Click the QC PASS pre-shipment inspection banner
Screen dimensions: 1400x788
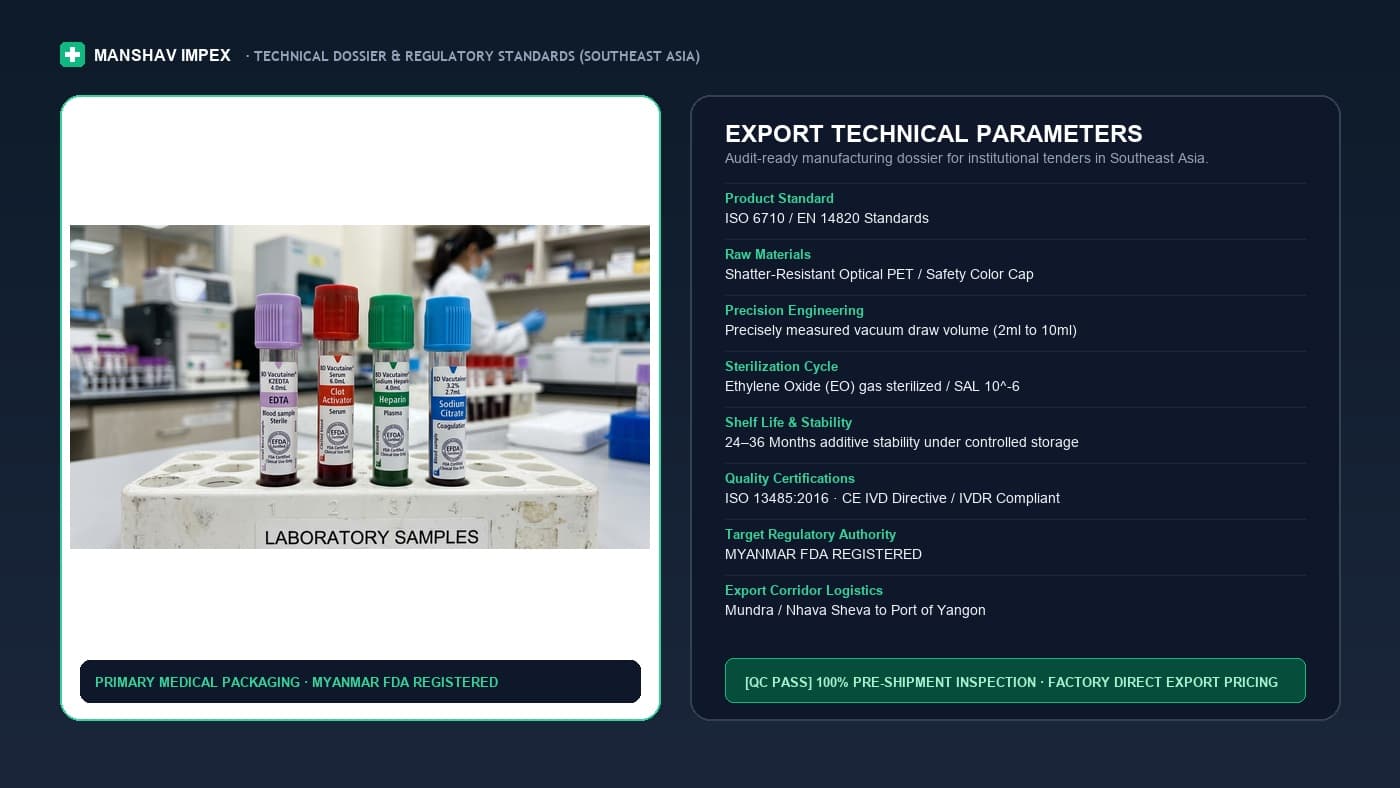click(x=1015, y=681)
